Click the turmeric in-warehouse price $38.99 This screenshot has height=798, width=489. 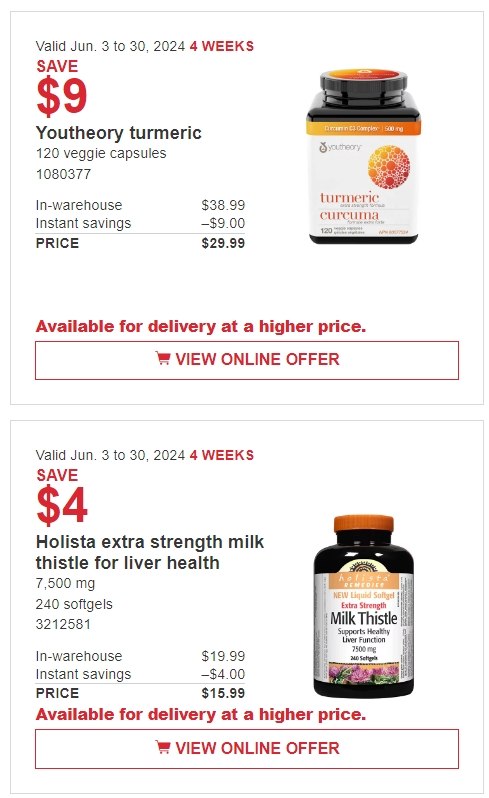pos(223,205)
